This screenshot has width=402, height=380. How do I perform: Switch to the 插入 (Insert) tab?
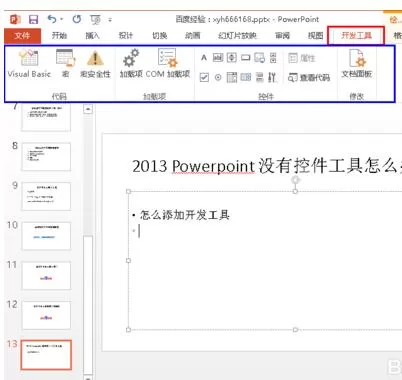[x=92, y=35]
